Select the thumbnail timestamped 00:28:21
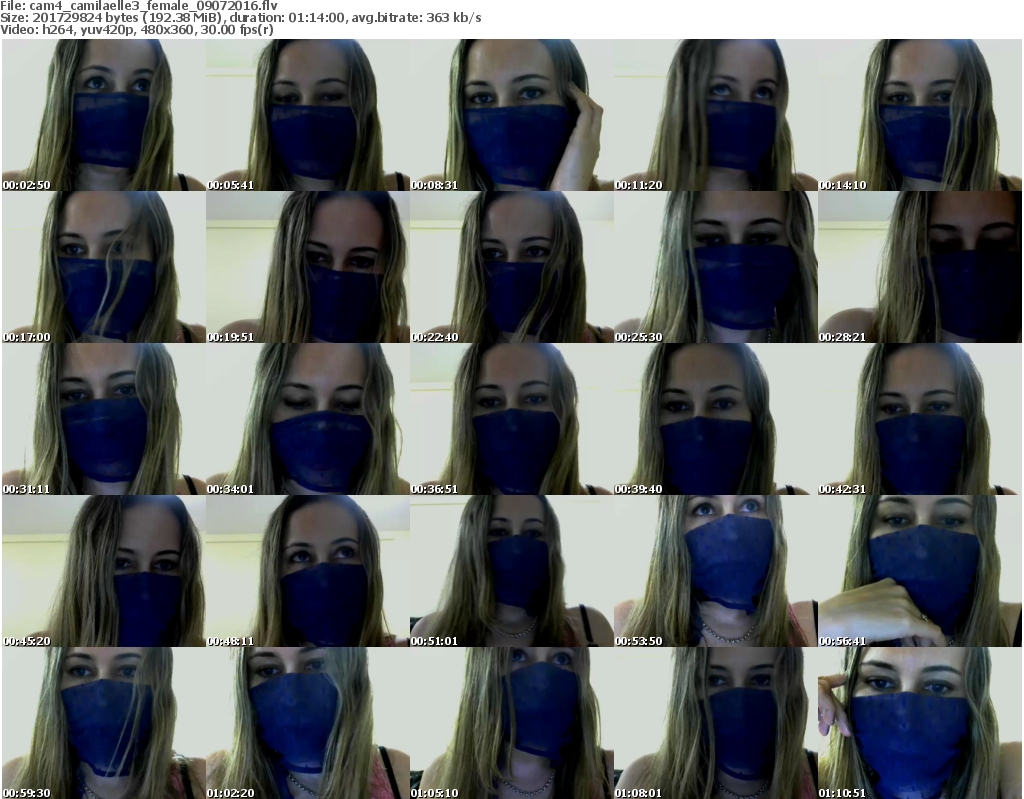1024x799 pixels. (920, 267)
